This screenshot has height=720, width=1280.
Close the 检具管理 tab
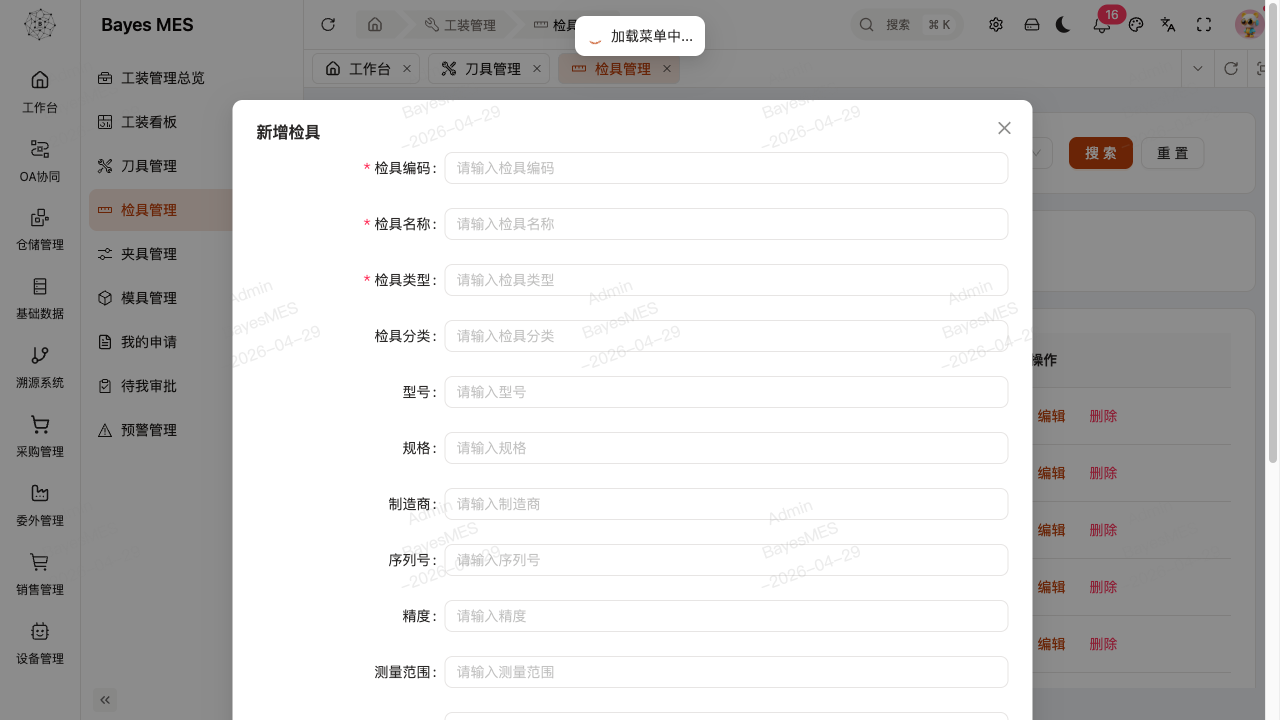(x=667, y=69)
